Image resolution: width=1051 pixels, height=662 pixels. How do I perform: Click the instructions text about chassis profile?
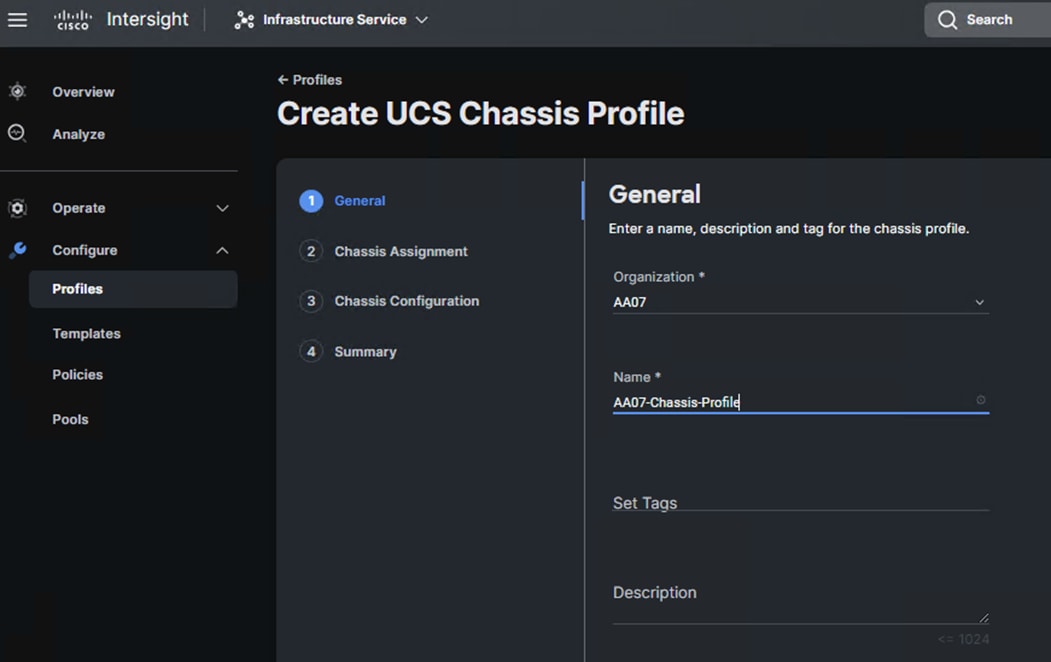point(789,228)
